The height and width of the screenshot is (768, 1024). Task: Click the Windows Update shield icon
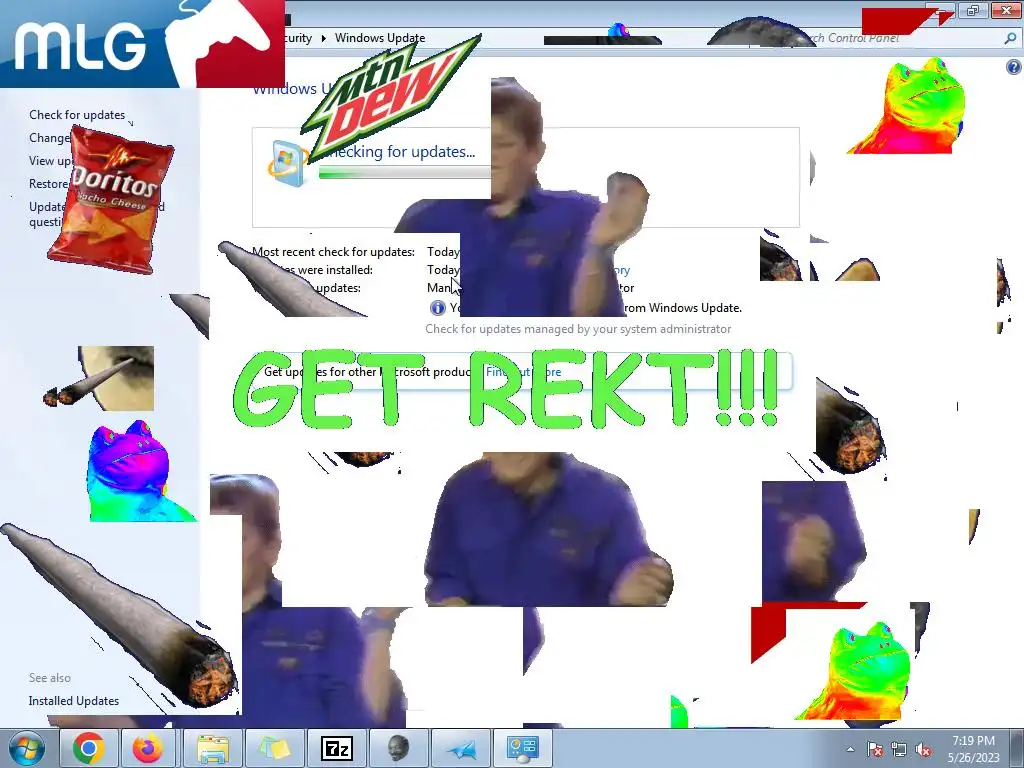287,163
